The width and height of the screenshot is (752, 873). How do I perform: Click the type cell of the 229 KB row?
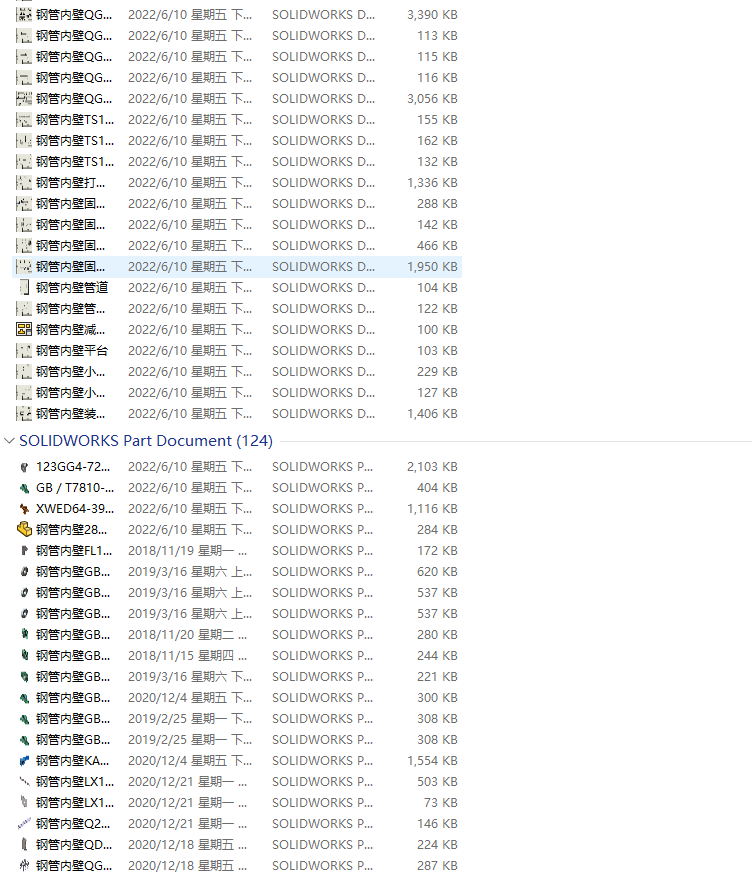coord(323,372)
